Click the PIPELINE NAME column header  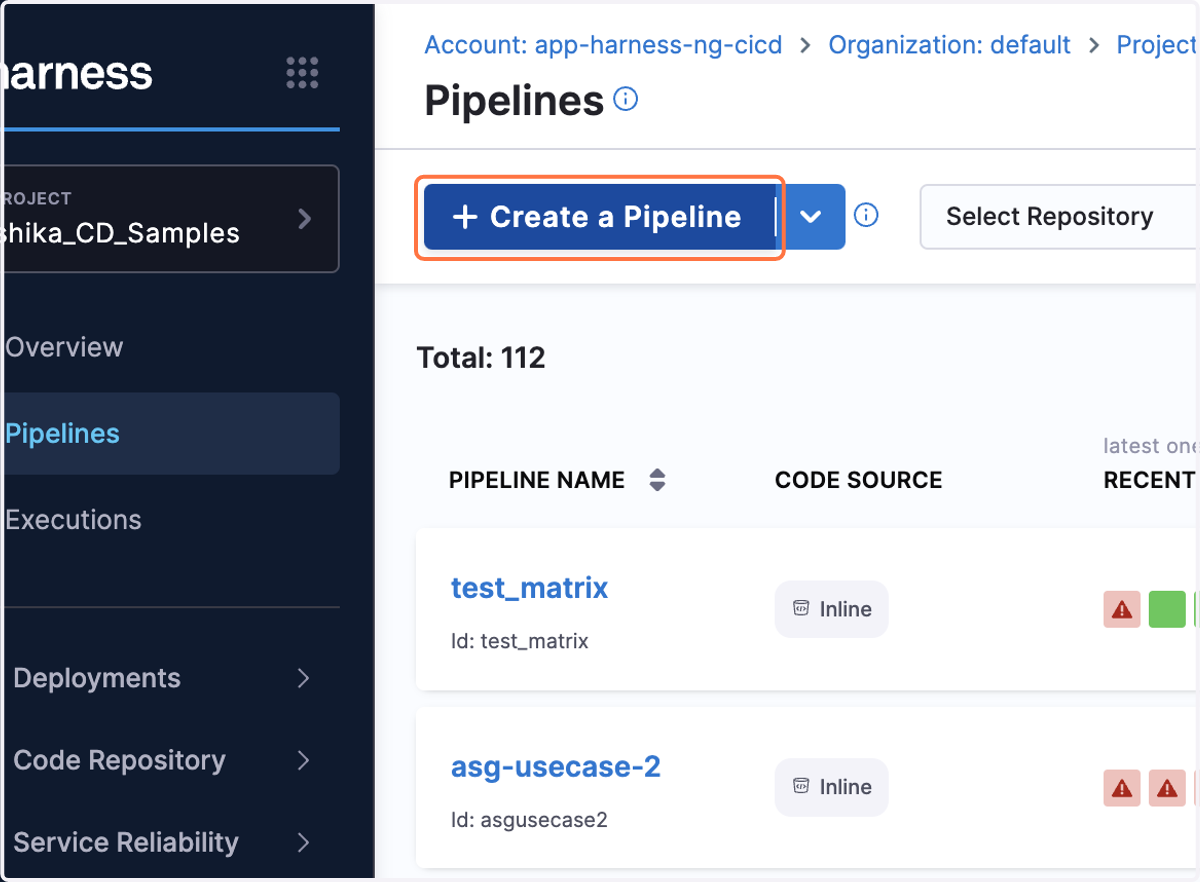[x=537, y=480]
